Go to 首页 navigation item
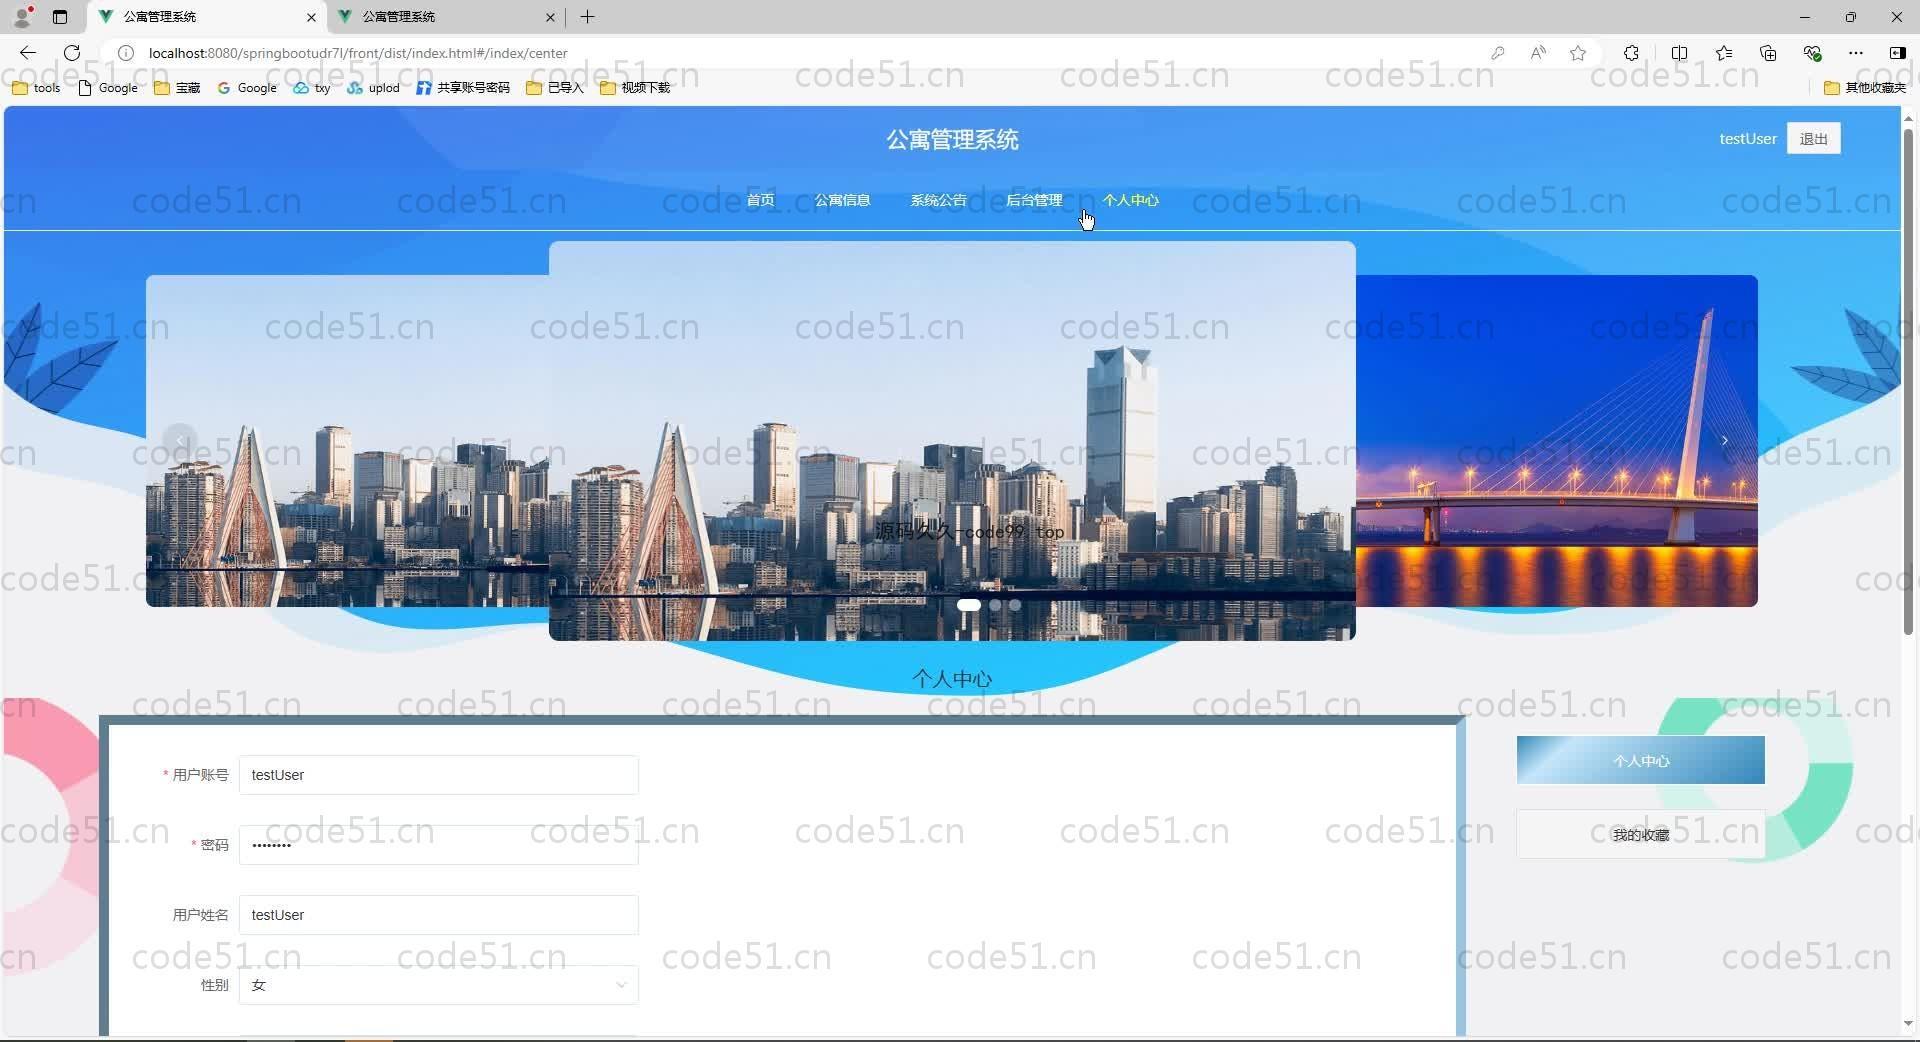Viewport: 1920px width, 1042px height. coord(760,200)
